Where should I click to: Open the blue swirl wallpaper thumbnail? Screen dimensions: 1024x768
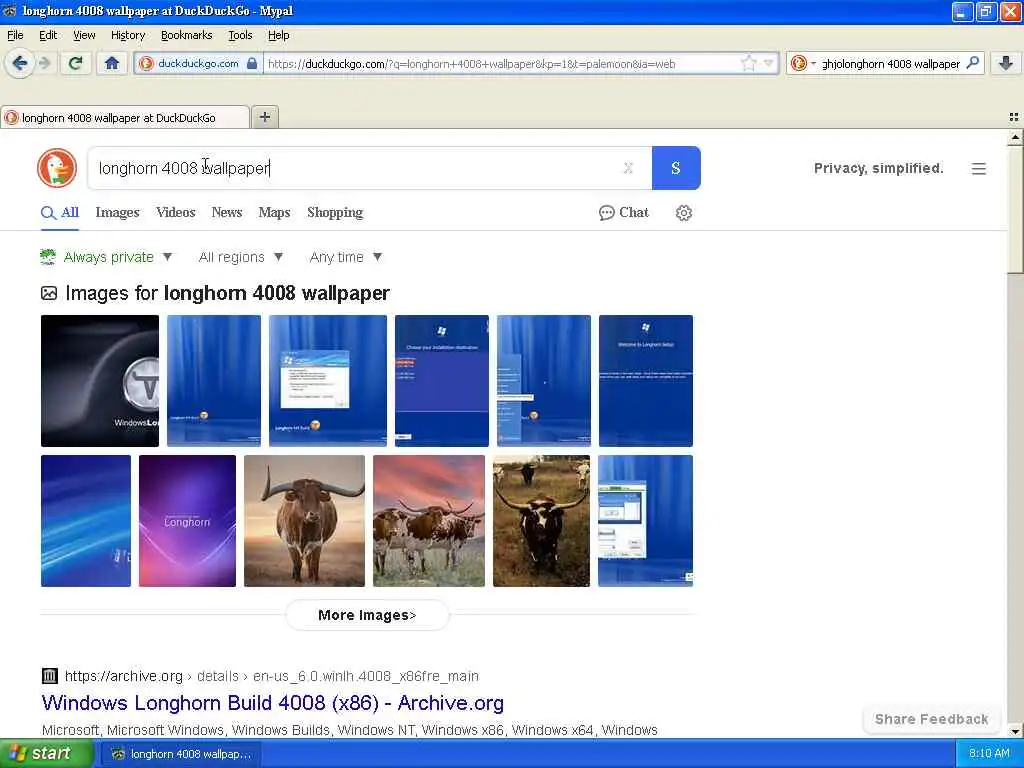coord(86,520)
